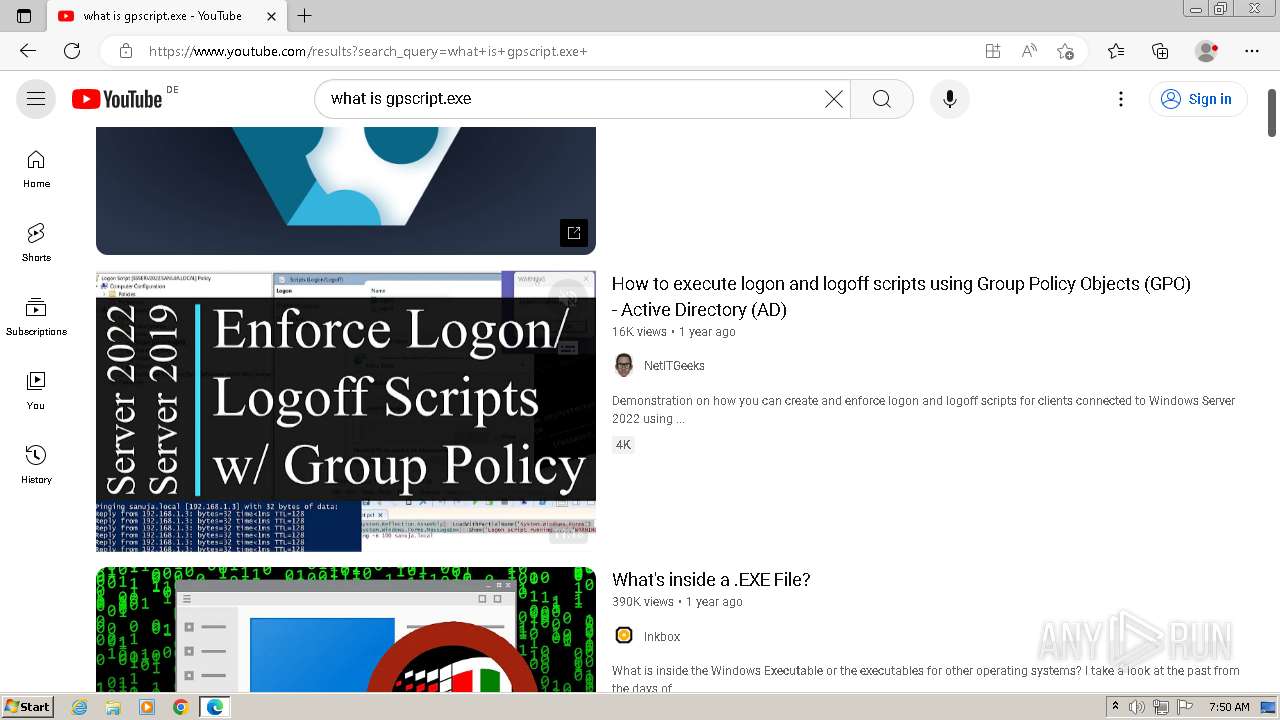The height and width of the screenshot is (720, 1280).
Task: Open Favorites list in Edge toolbar
Action: (x=1116, y=51)
